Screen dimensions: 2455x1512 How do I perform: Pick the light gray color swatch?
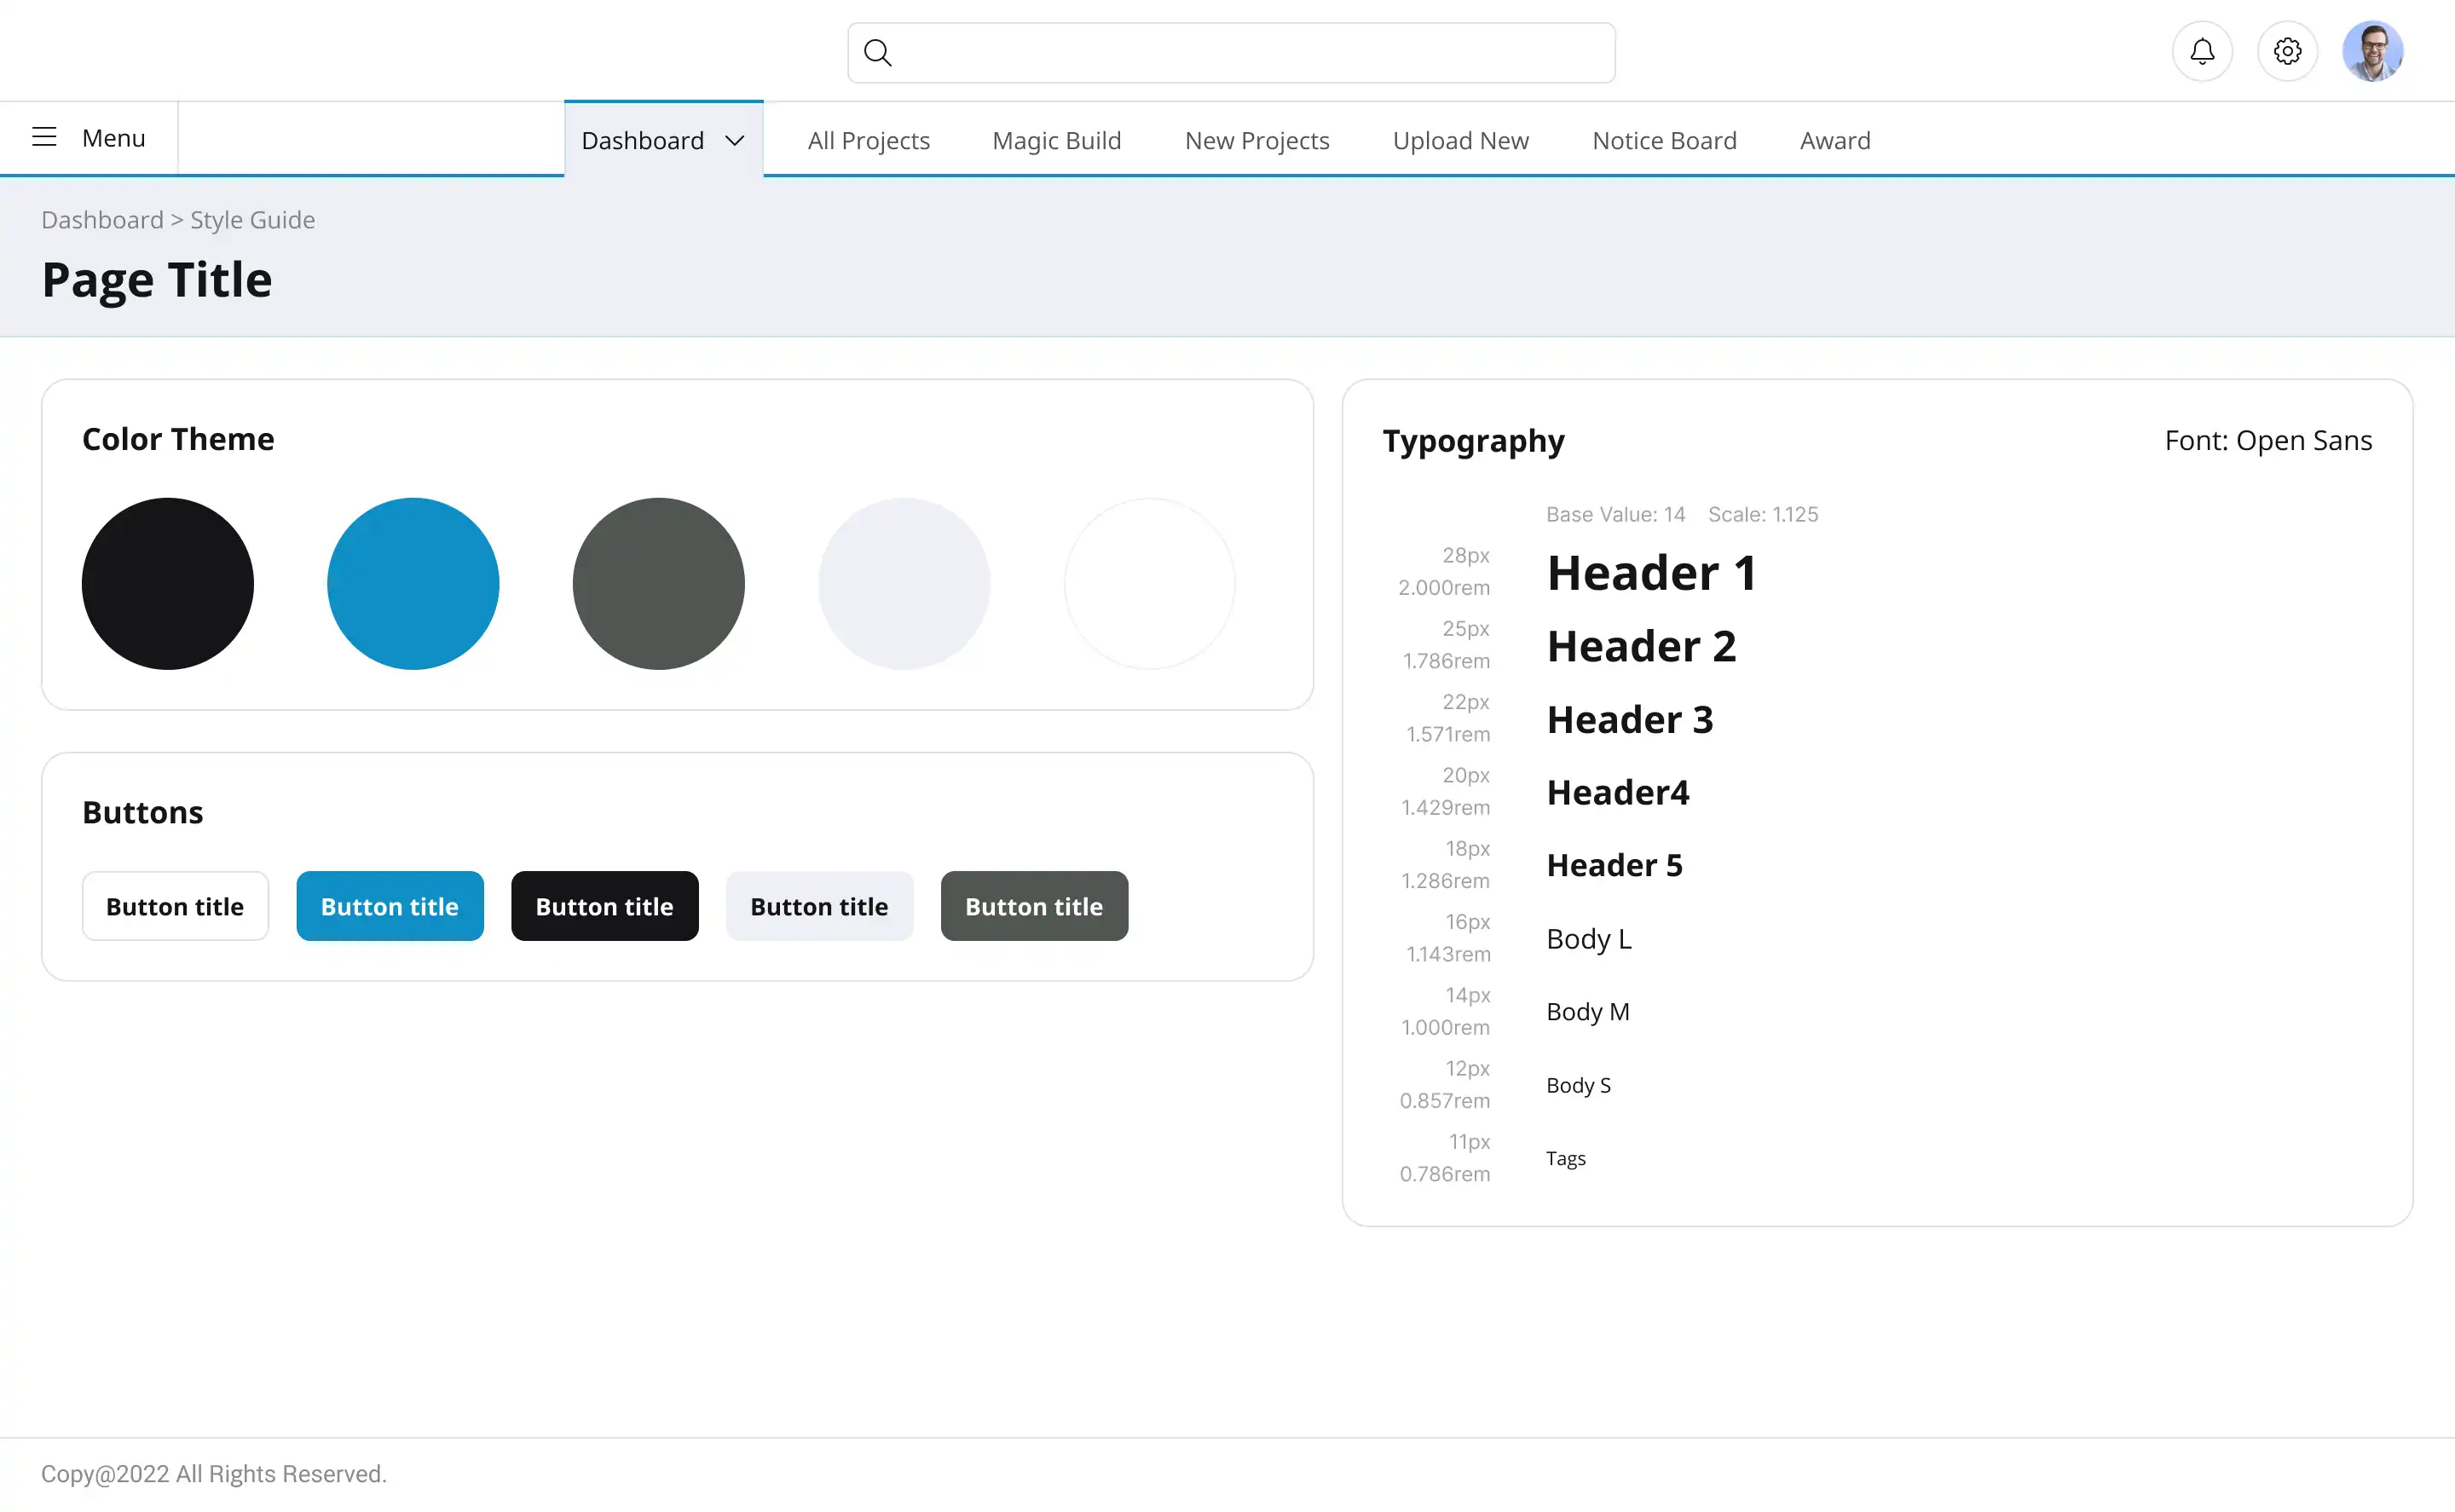[x=904, y=584]
